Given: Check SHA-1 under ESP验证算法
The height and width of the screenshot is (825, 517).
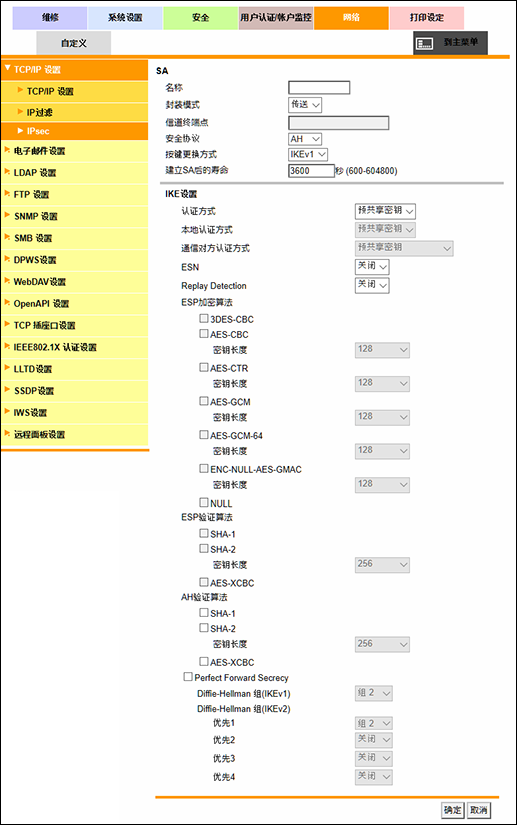Looking at the screenshot, I should (x=204, y=533).
